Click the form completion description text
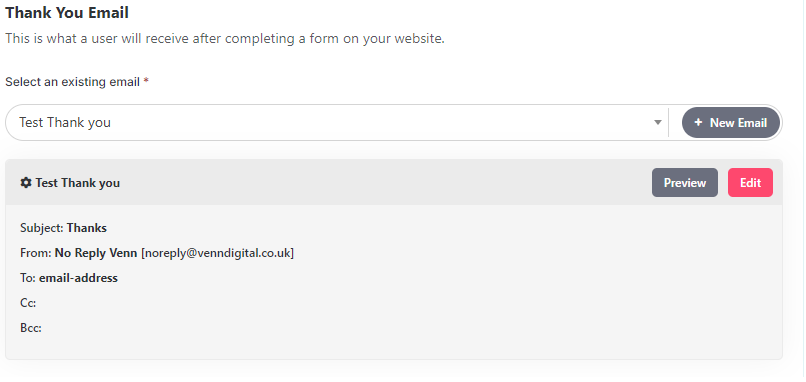 225,39
